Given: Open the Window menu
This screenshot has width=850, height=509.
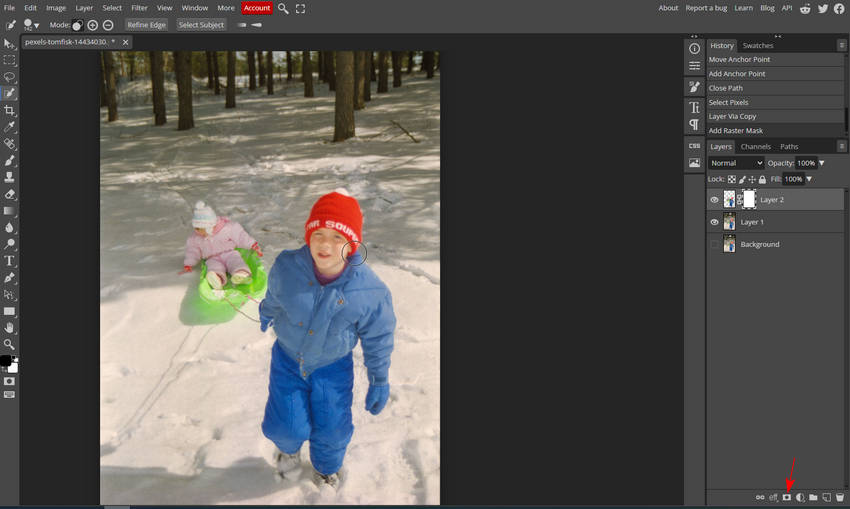Looking at the screenshot, I should click(x=195, y=8).
